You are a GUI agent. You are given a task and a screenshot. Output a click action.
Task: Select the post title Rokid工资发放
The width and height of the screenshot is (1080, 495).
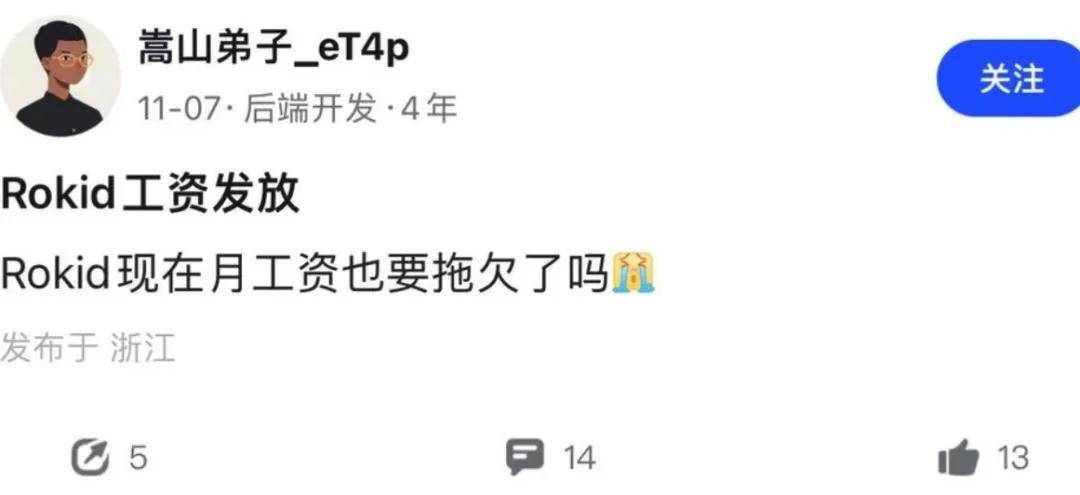coord(150,196)
